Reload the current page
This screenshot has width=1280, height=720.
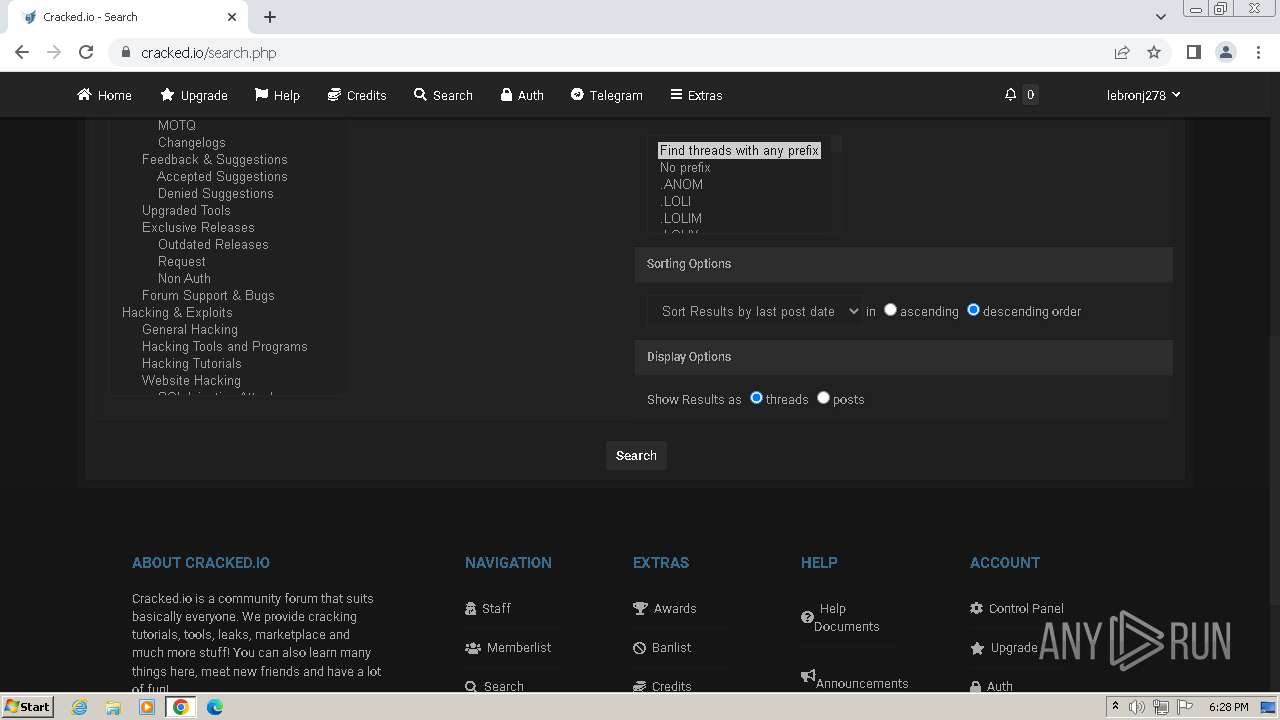pyautogui.click(x=86, y=52)
